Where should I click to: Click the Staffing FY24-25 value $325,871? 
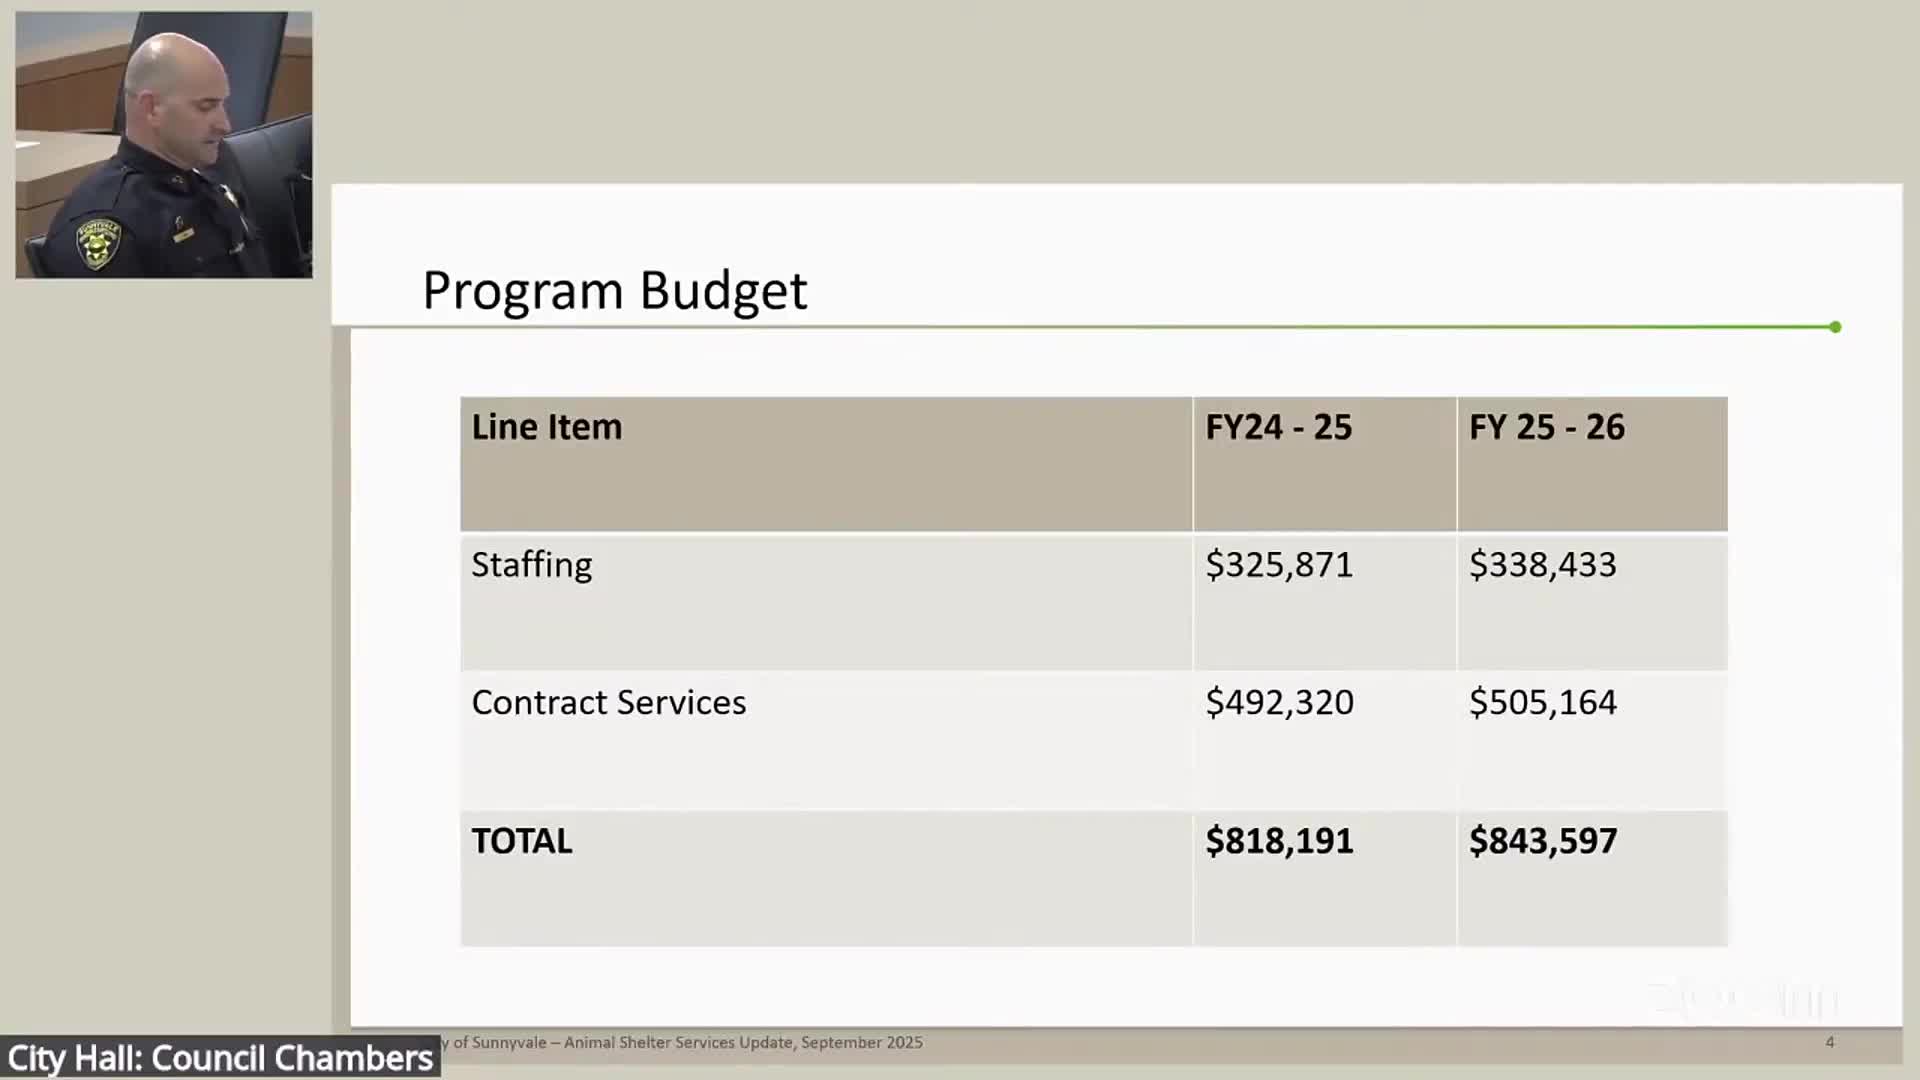click(1278, 565)
